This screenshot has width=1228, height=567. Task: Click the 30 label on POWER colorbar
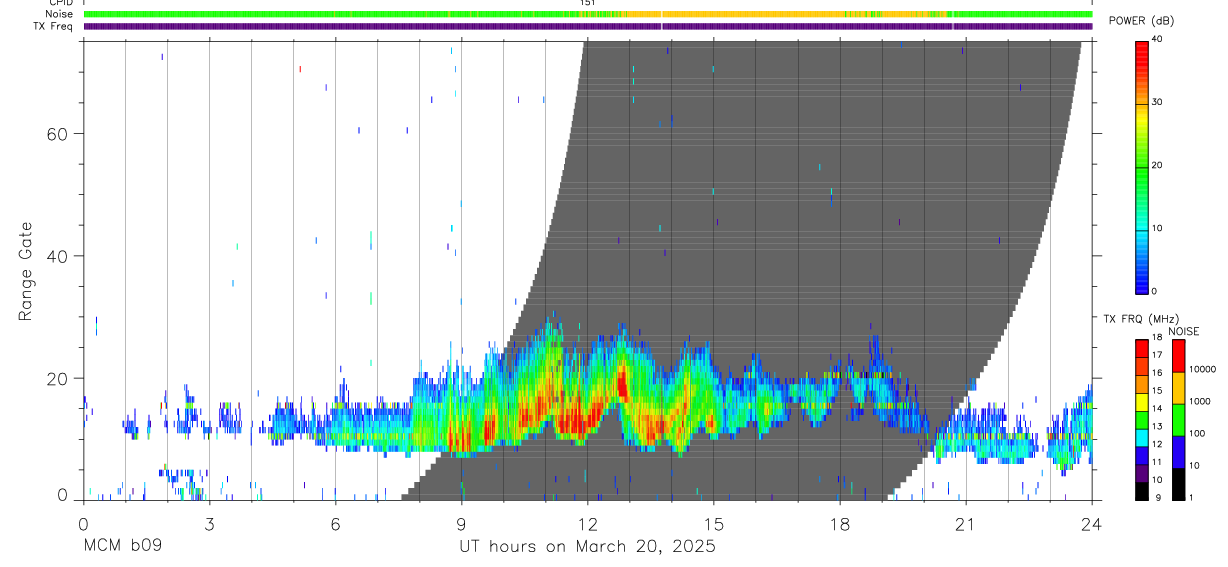(1156, 102)
